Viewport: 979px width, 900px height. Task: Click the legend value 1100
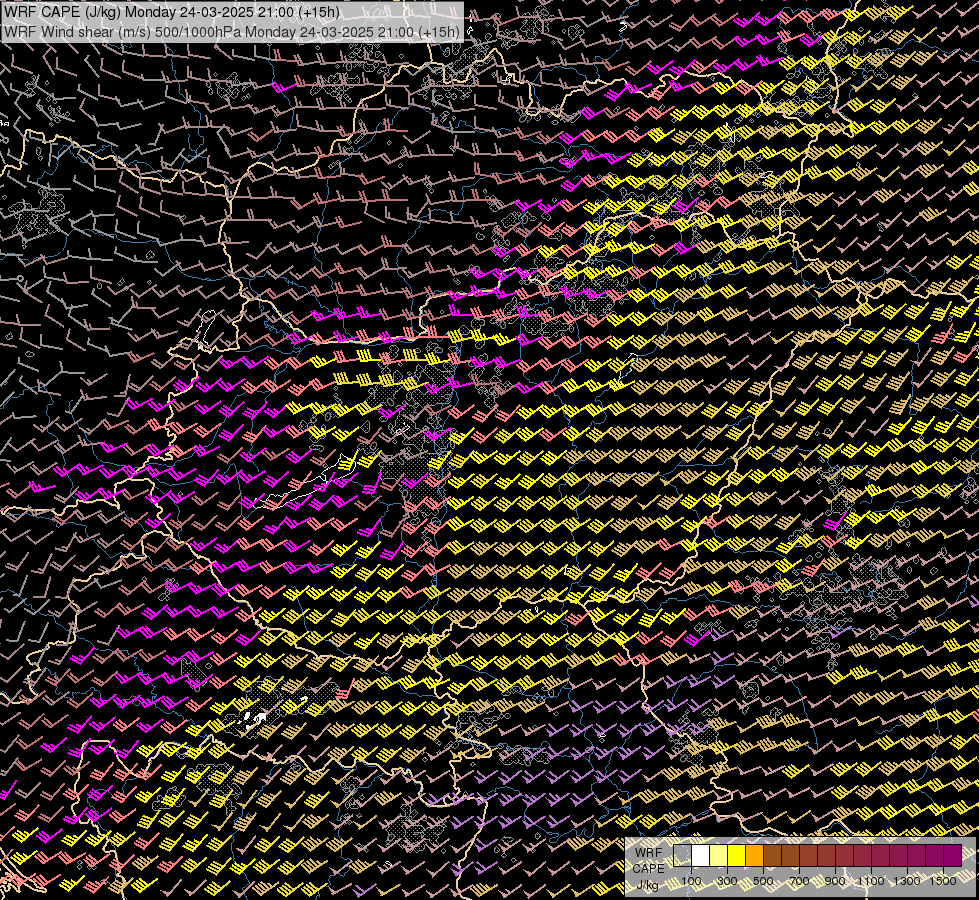[x=870, y=881]
